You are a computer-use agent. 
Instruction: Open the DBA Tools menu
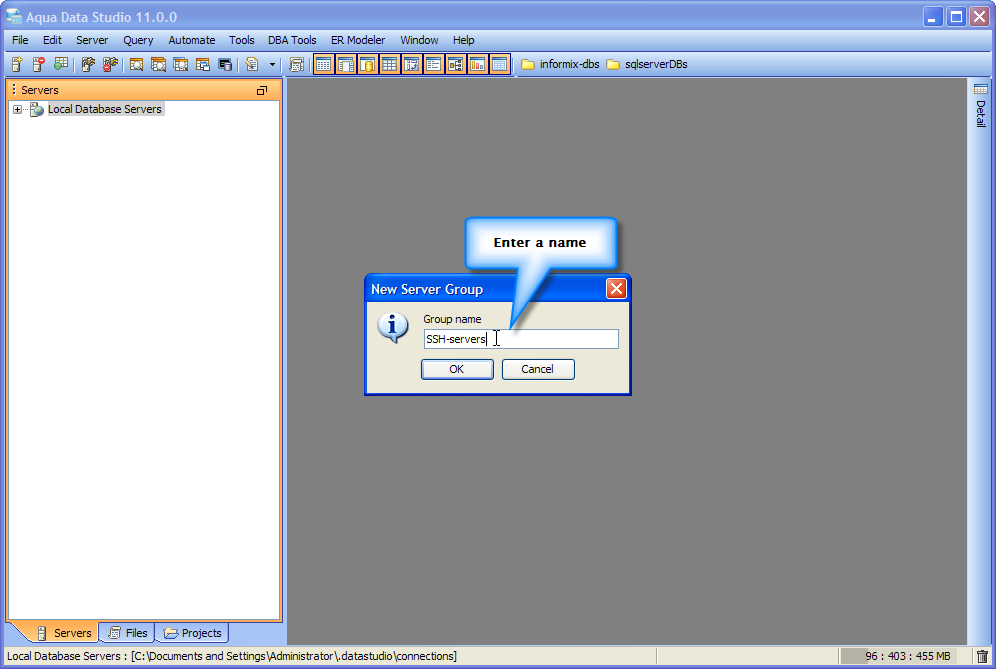(x=292, y=40)
